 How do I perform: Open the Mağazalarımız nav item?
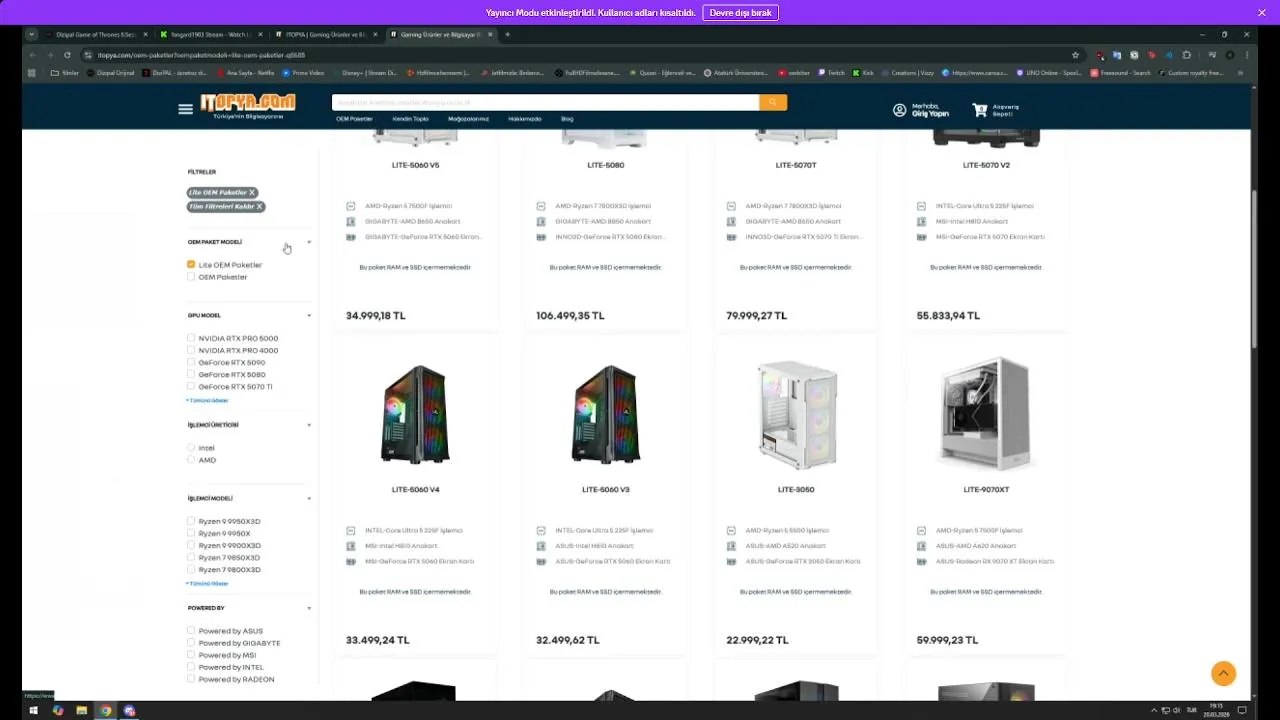pyautogui.click(x=468, y=119)
